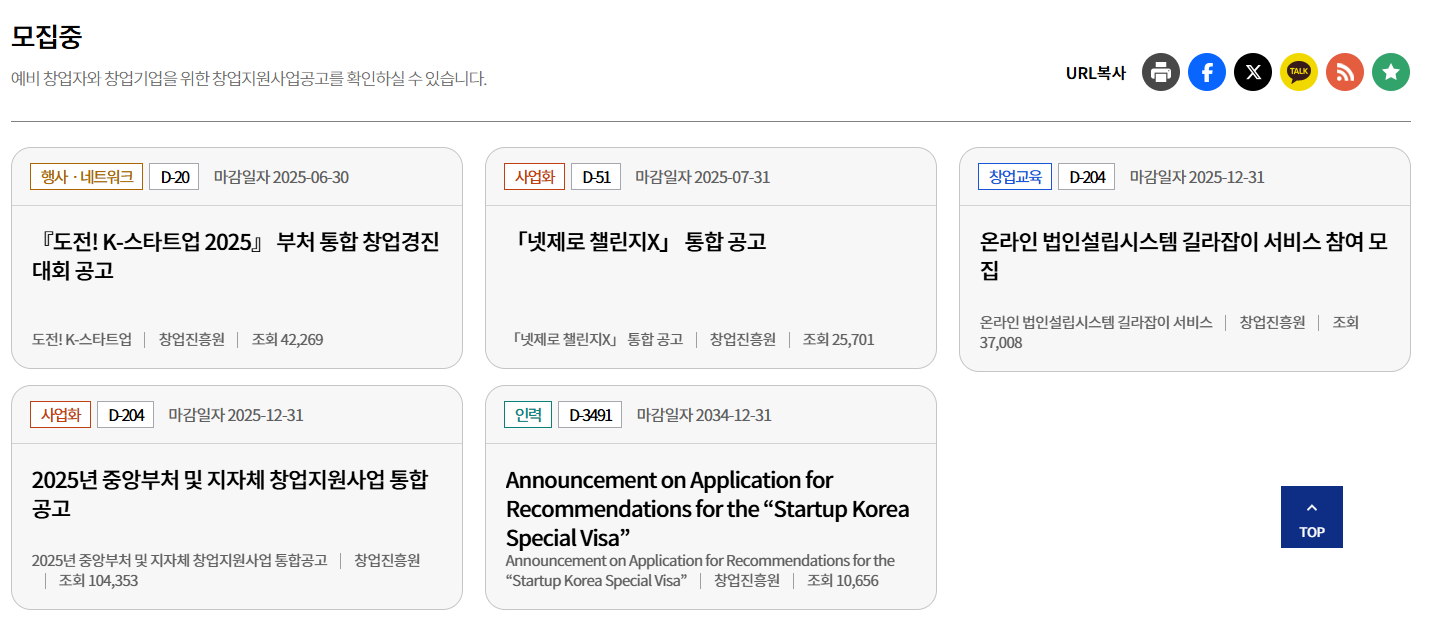Image resolution: width=1447 pixels, height=631 pixels.
Task: Click the 조회 42,269 view counter
Action: coord(289,339)
